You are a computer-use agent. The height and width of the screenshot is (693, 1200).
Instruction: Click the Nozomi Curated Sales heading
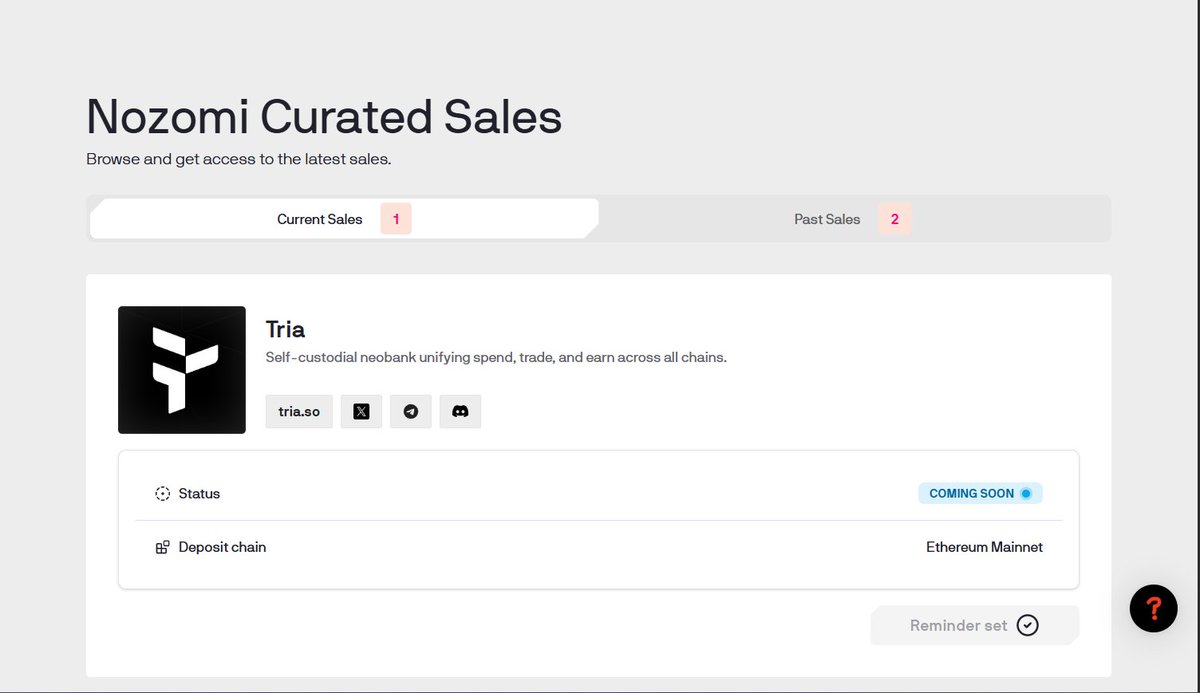[x=324, y=117]
